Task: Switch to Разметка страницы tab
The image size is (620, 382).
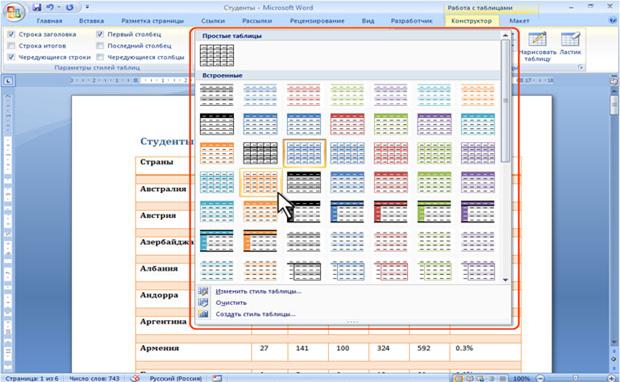Action: point(152,21)
